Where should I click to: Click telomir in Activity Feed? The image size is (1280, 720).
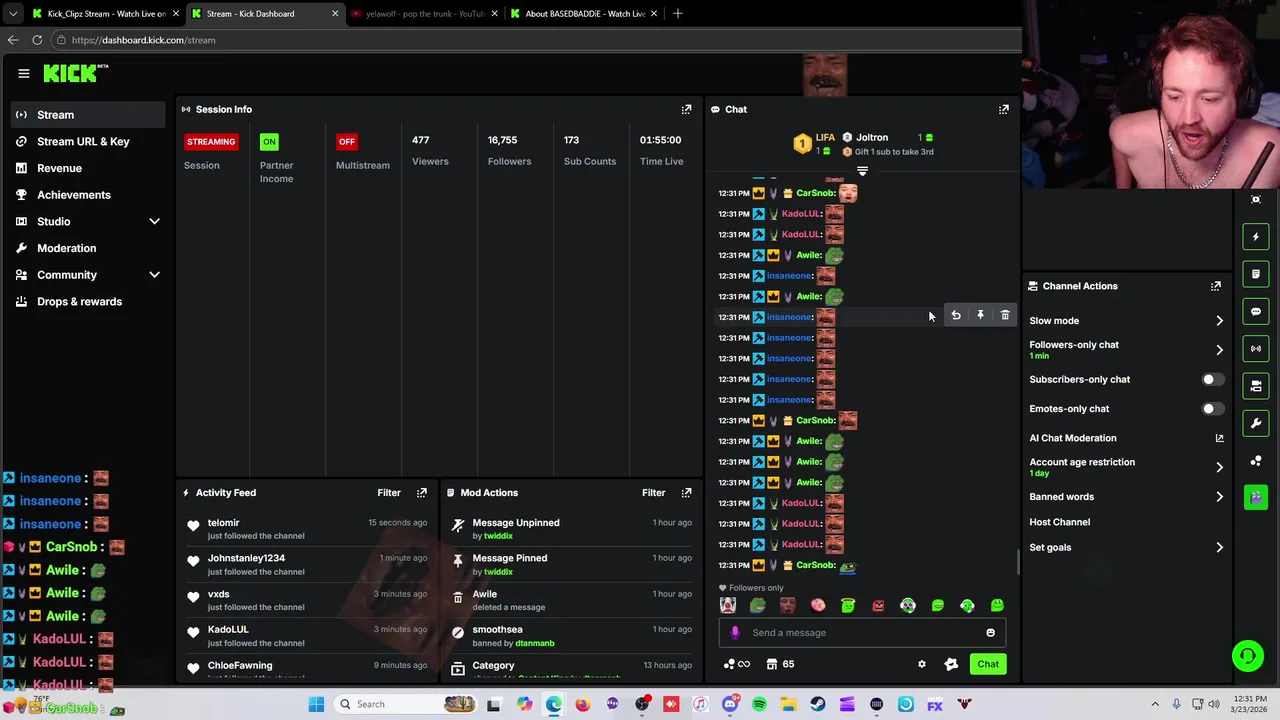[x=224, y=523]
